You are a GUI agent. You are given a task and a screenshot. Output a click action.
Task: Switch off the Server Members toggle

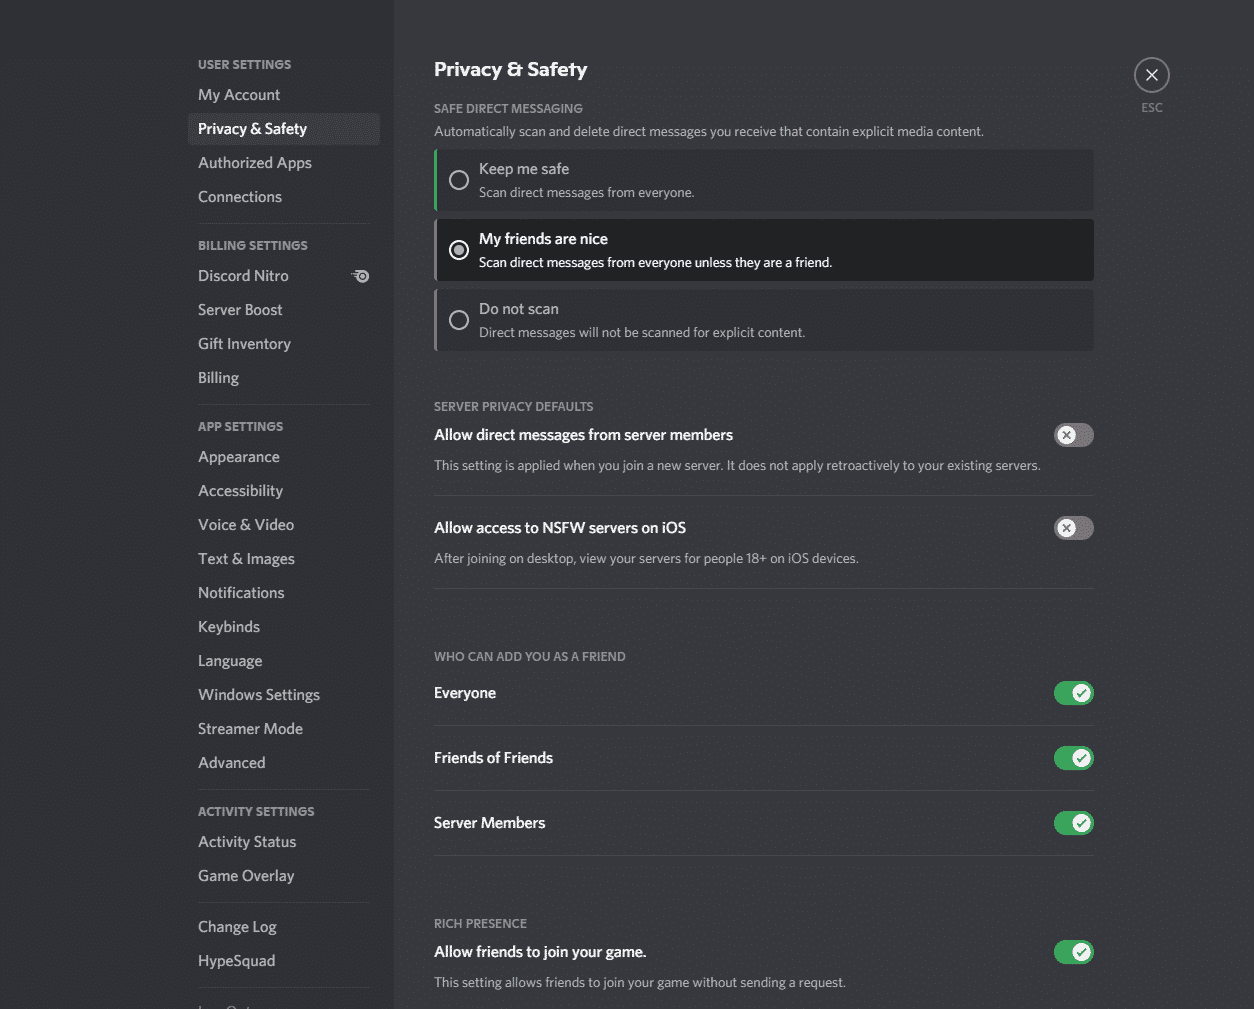(1074, 823)
